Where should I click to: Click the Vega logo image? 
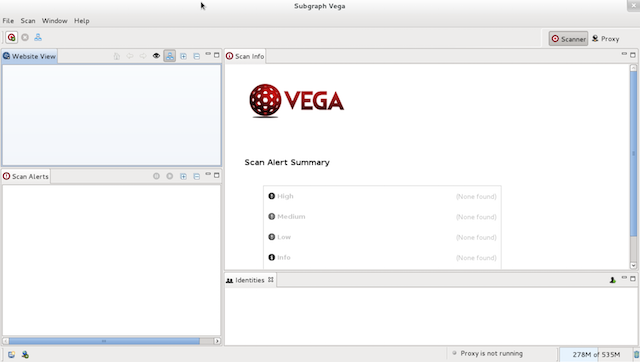pyautogui.click(x=297, y=101)
